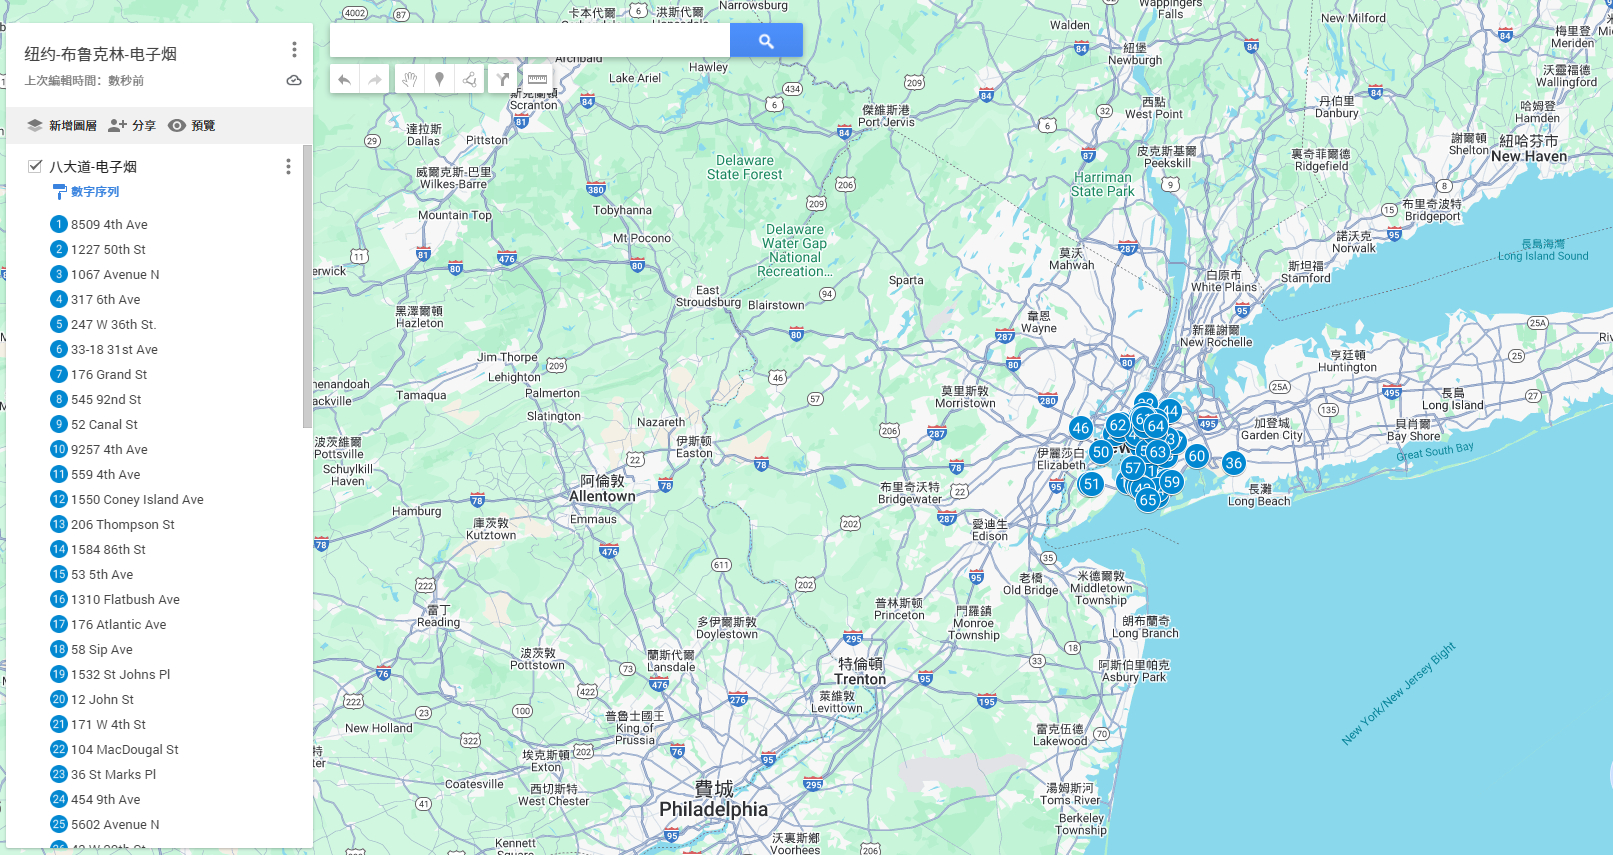The image size is (1613, 855).
Task: Click the blue search magnifier button
Action: [766, 41]
